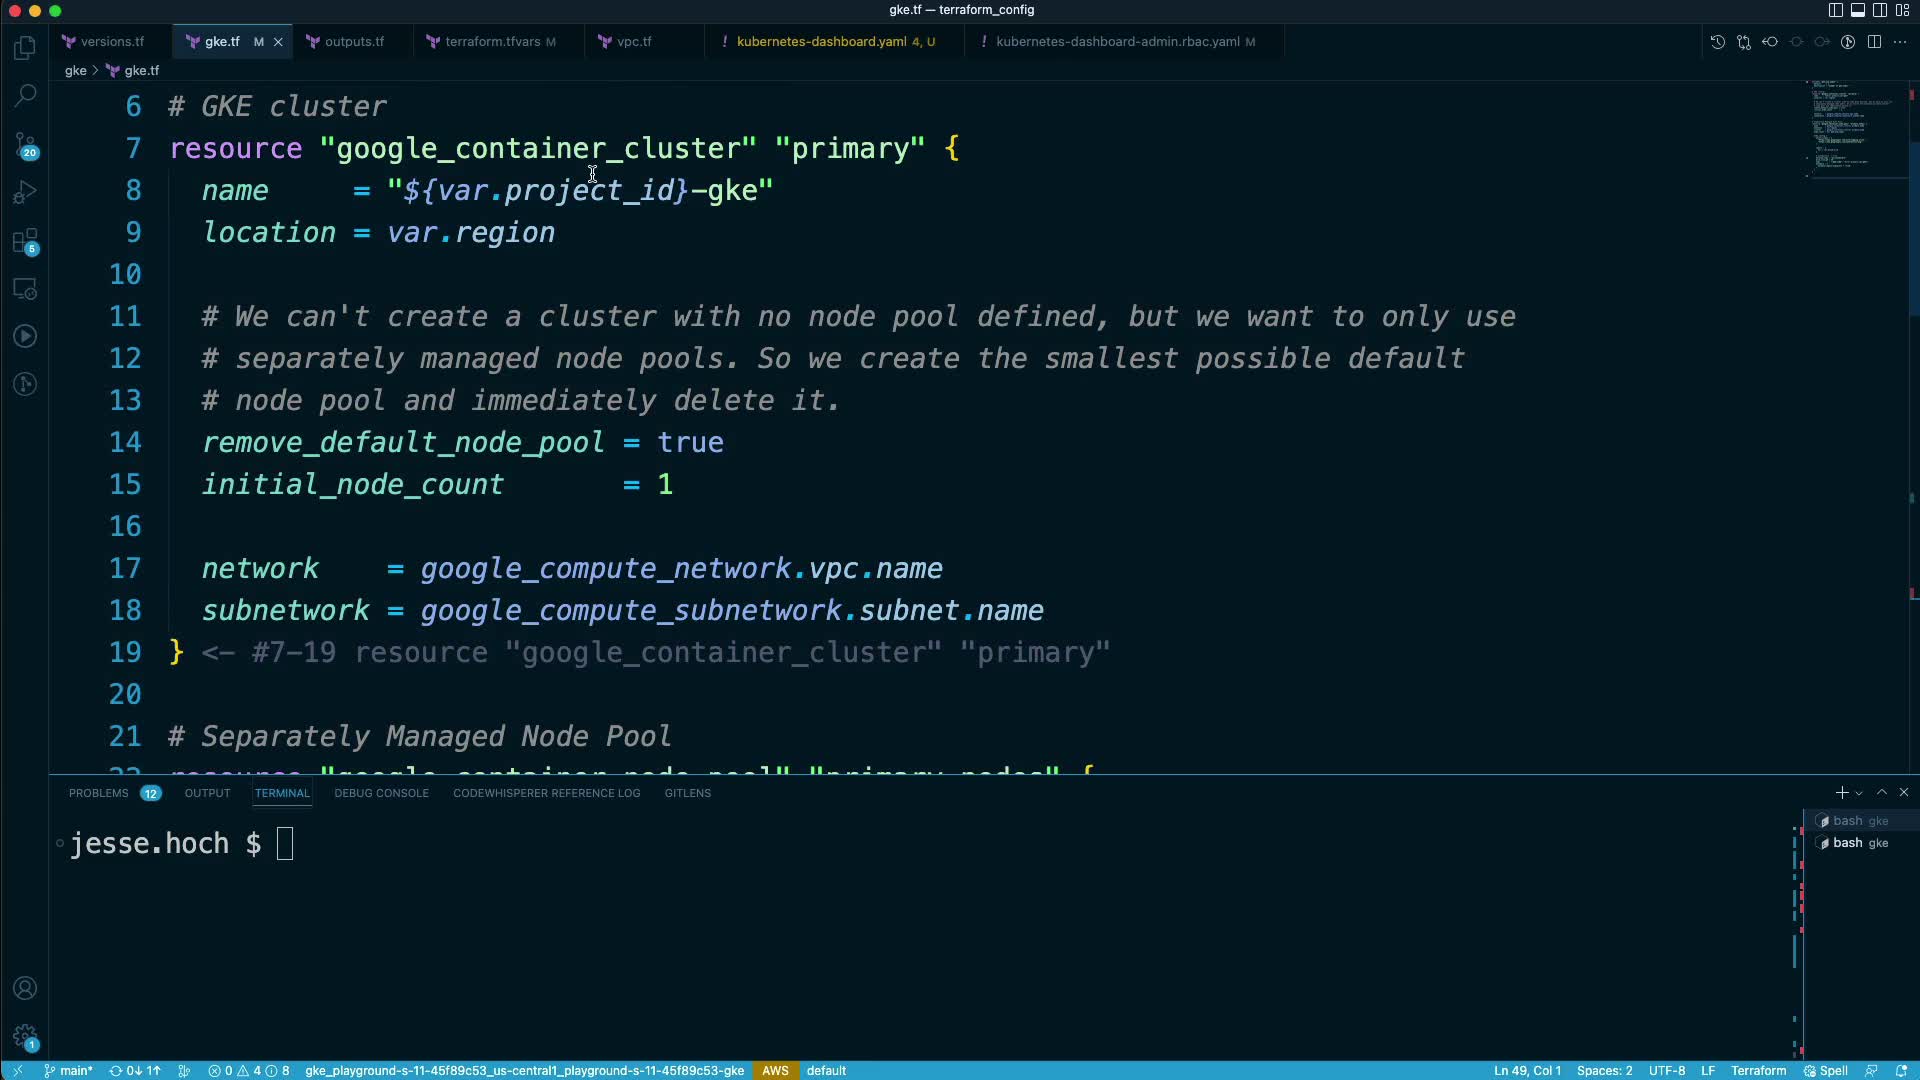Image resolution: width=1920 pixels, height=1080 pixels.
Task: Open the Manage gear icon
Action: coord(26,1036)
